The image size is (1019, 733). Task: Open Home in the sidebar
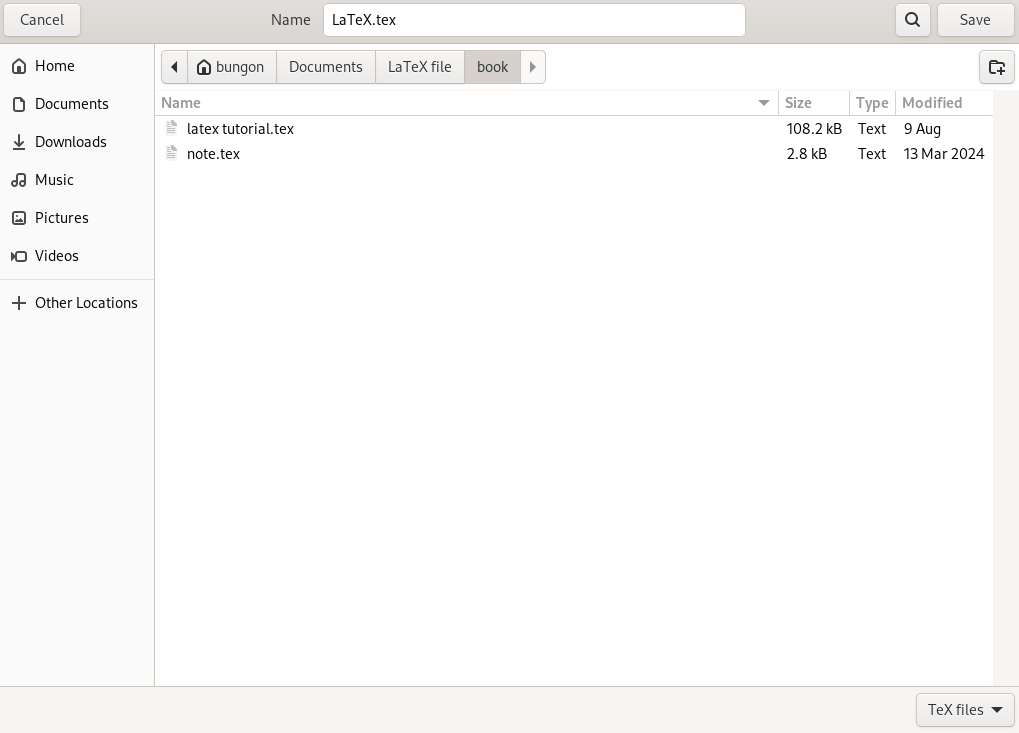55,66
